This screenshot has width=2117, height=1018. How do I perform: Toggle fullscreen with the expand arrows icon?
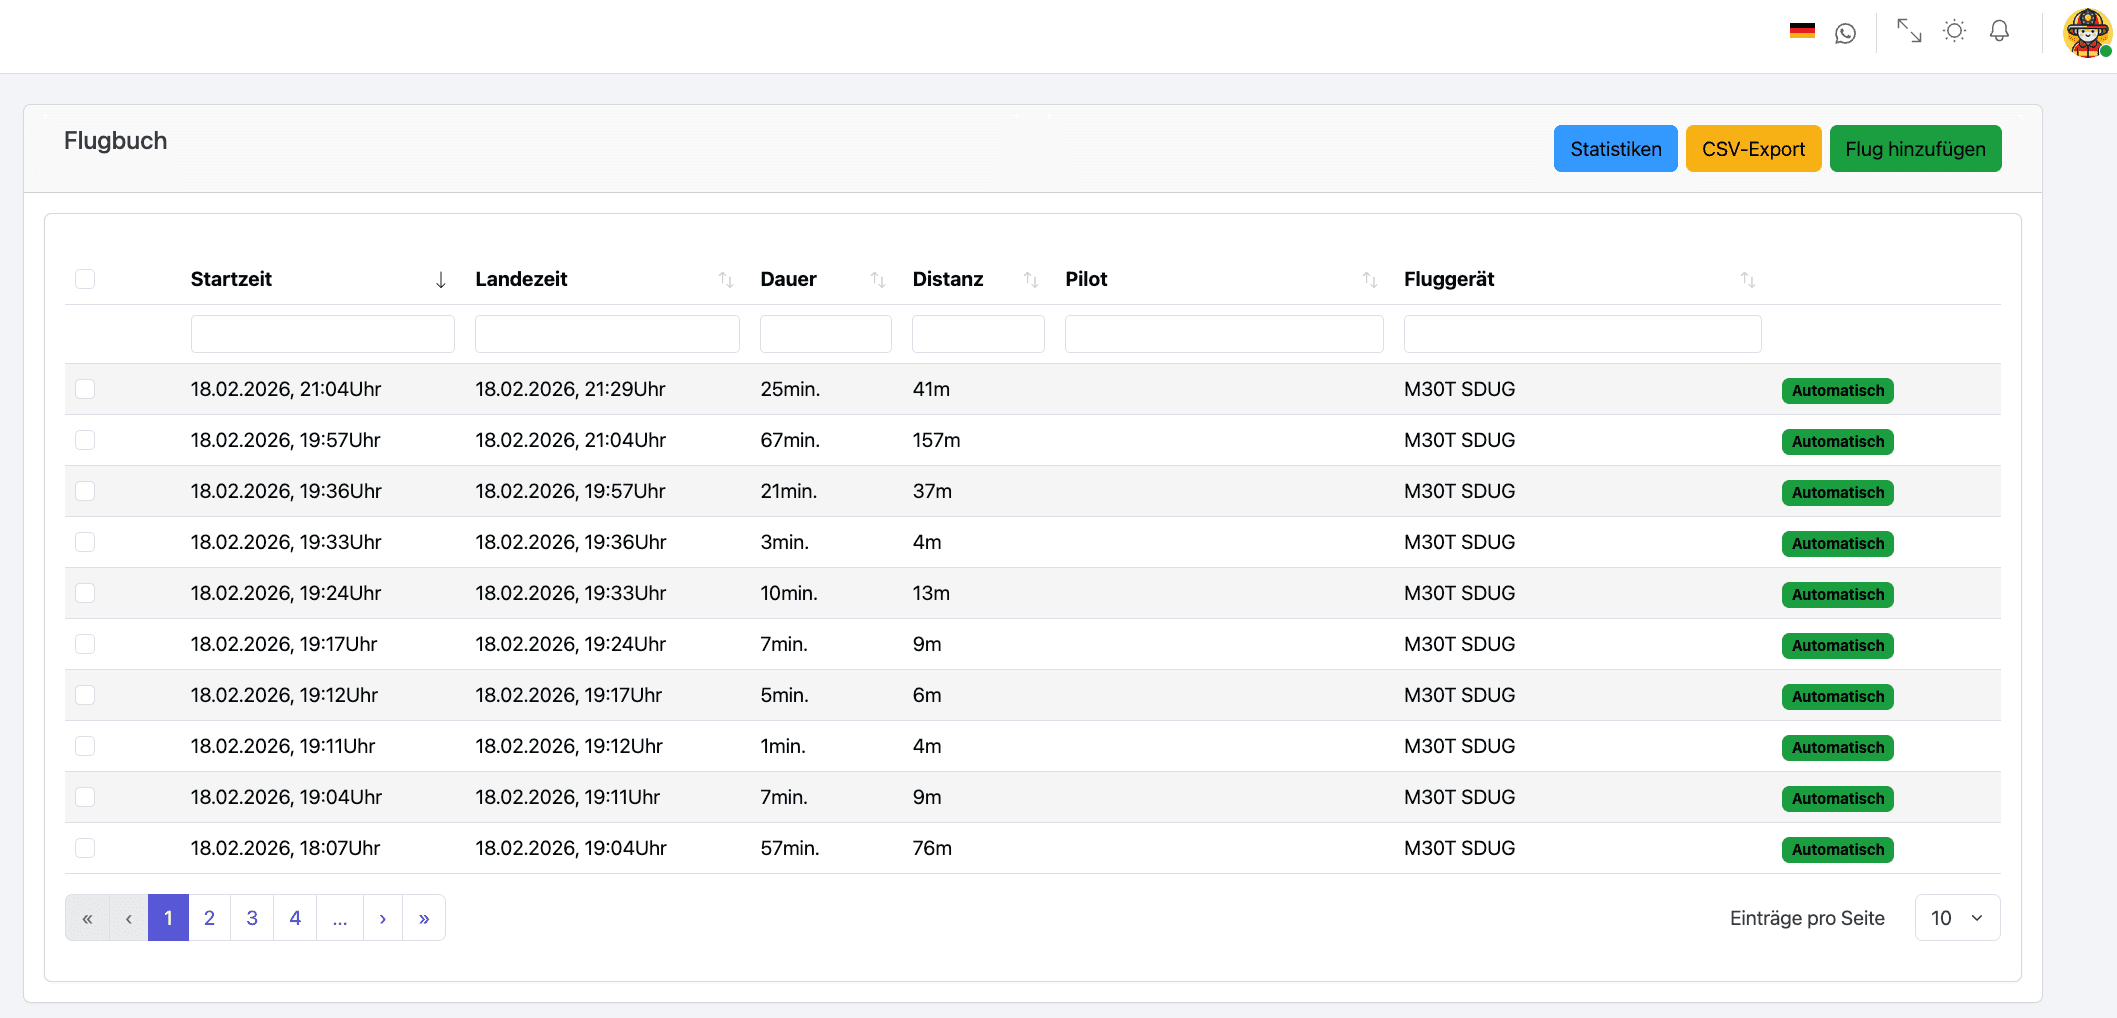[1908, 31]
